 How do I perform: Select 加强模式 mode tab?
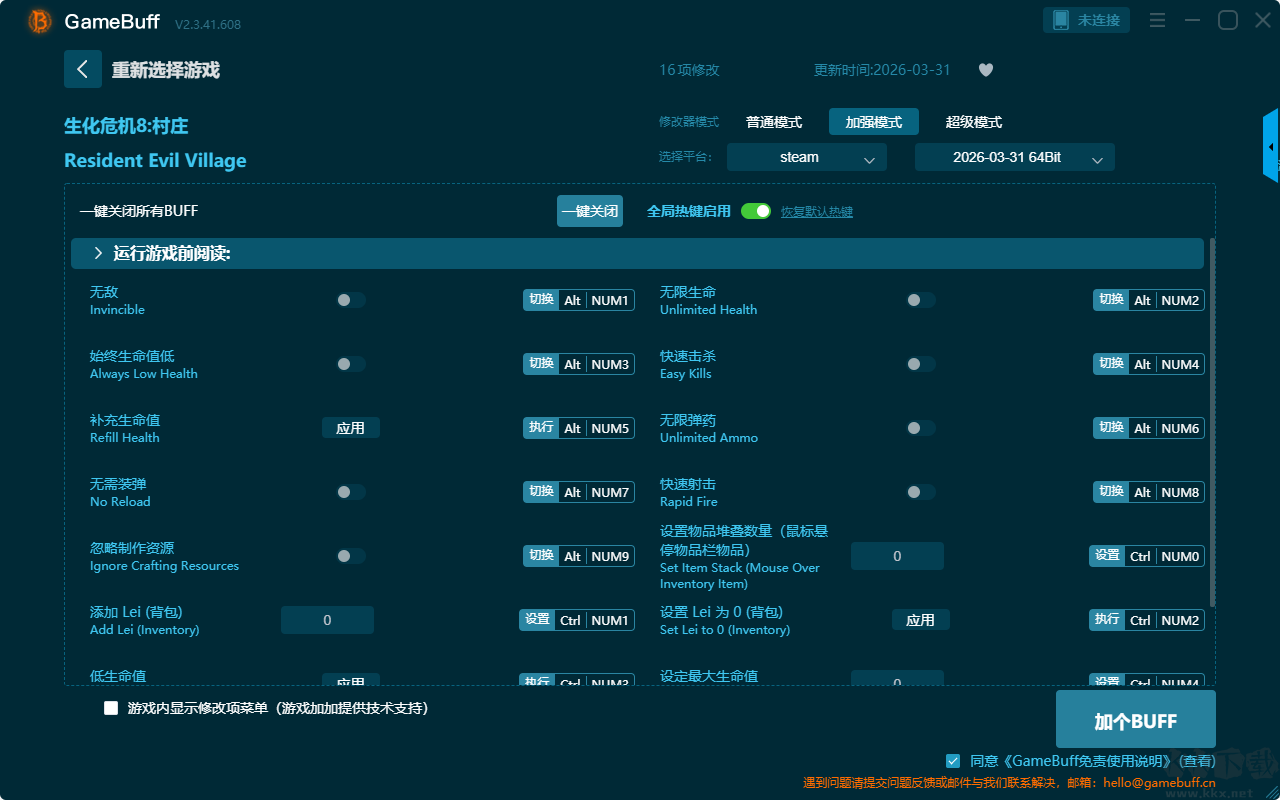874,122
